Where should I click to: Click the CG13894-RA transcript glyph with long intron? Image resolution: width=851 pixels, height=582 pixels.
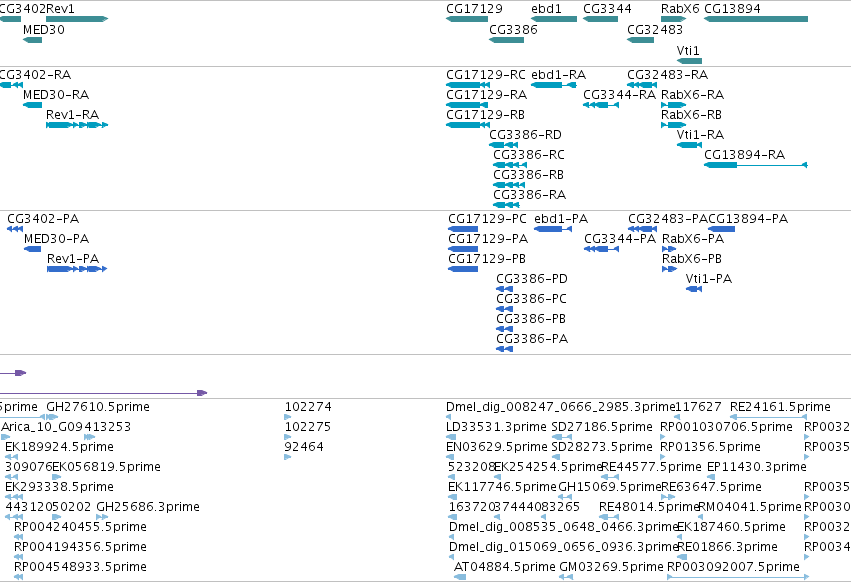[755, 165]
